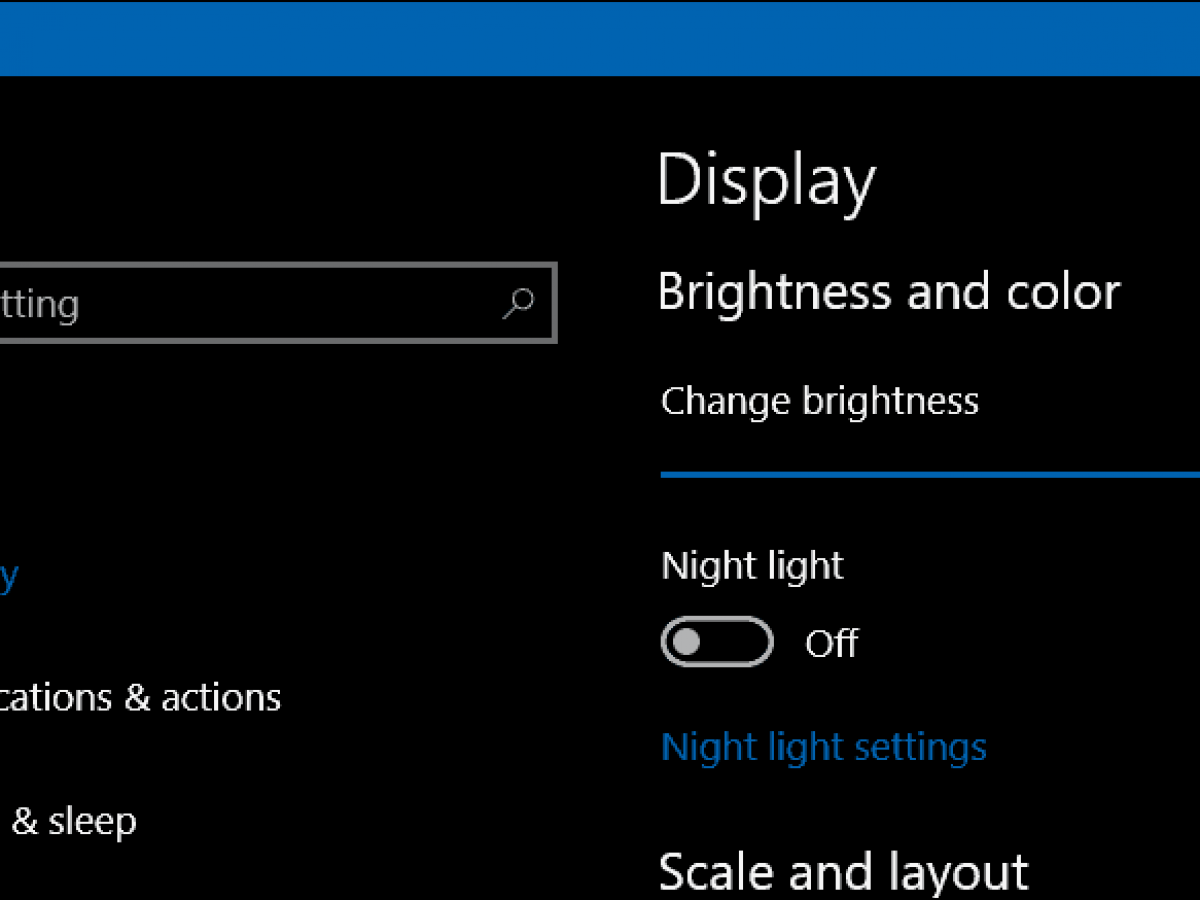Click the Night light label text
Screen dimensions: 1200x900
point(752,566)
